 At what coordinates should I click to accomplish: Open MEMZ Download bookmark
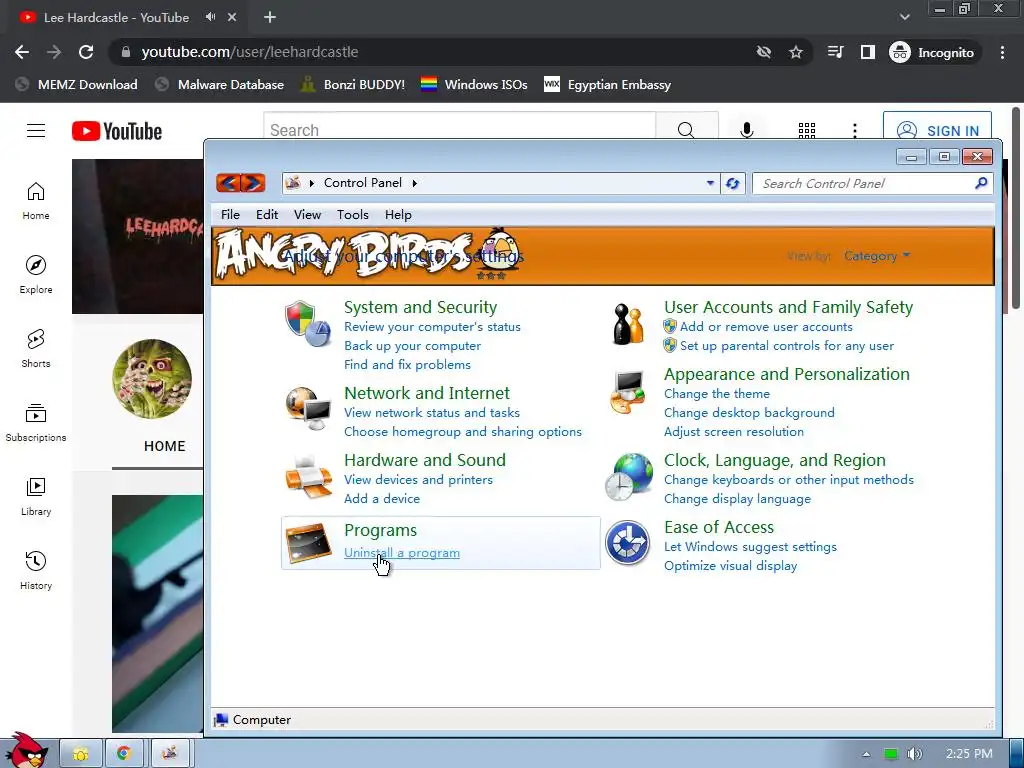76,85
